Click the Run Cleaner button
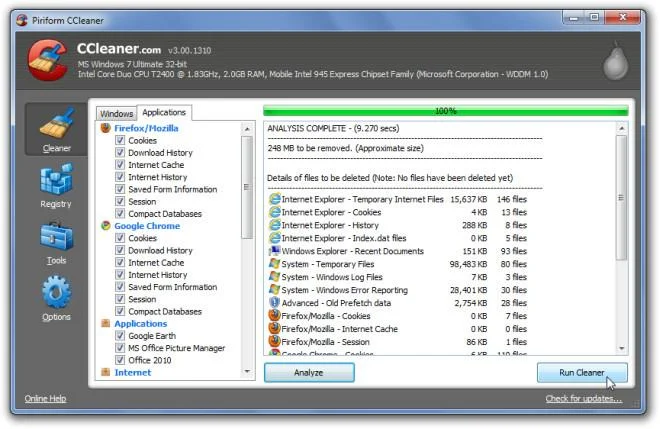660x429 pixels. coord(582,373)
